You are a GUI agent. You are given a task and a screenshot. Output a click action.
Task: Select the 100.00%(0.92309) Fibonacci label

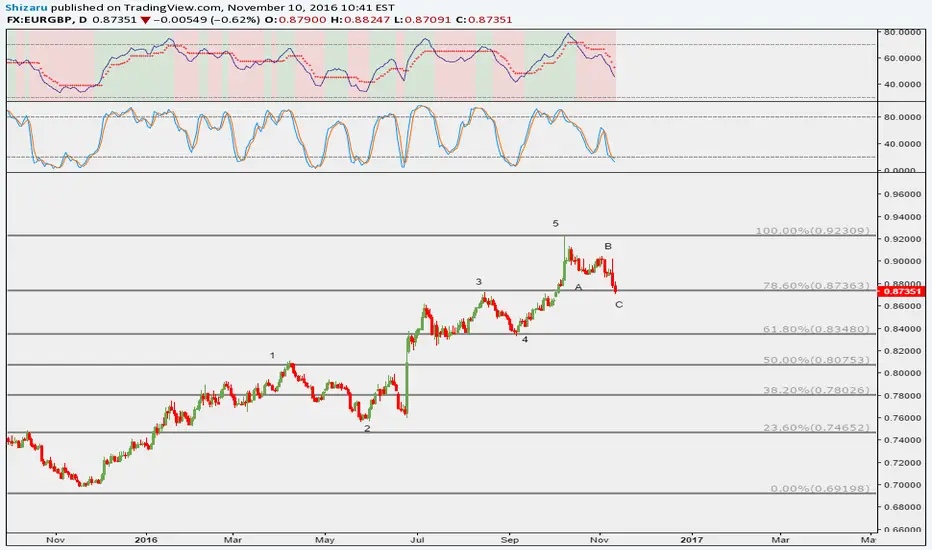813,231
